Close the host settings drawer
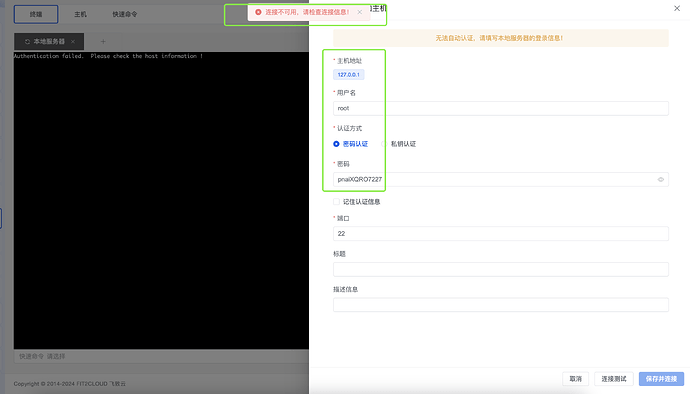 [677, 8]
